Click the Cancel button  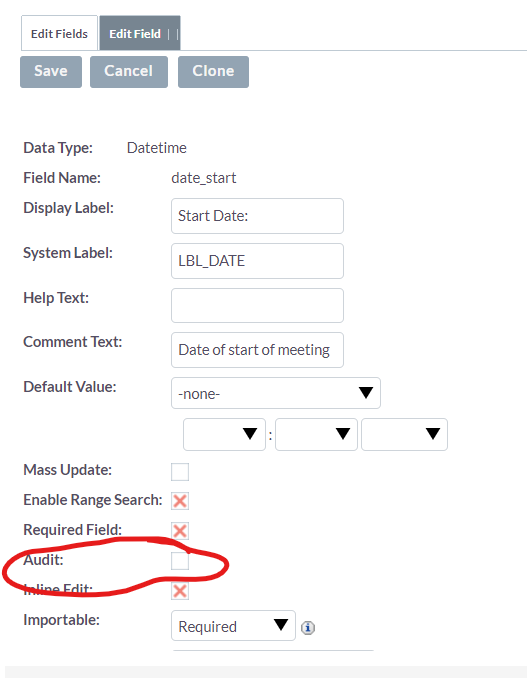pyautogui.click(x=129, y=72)
